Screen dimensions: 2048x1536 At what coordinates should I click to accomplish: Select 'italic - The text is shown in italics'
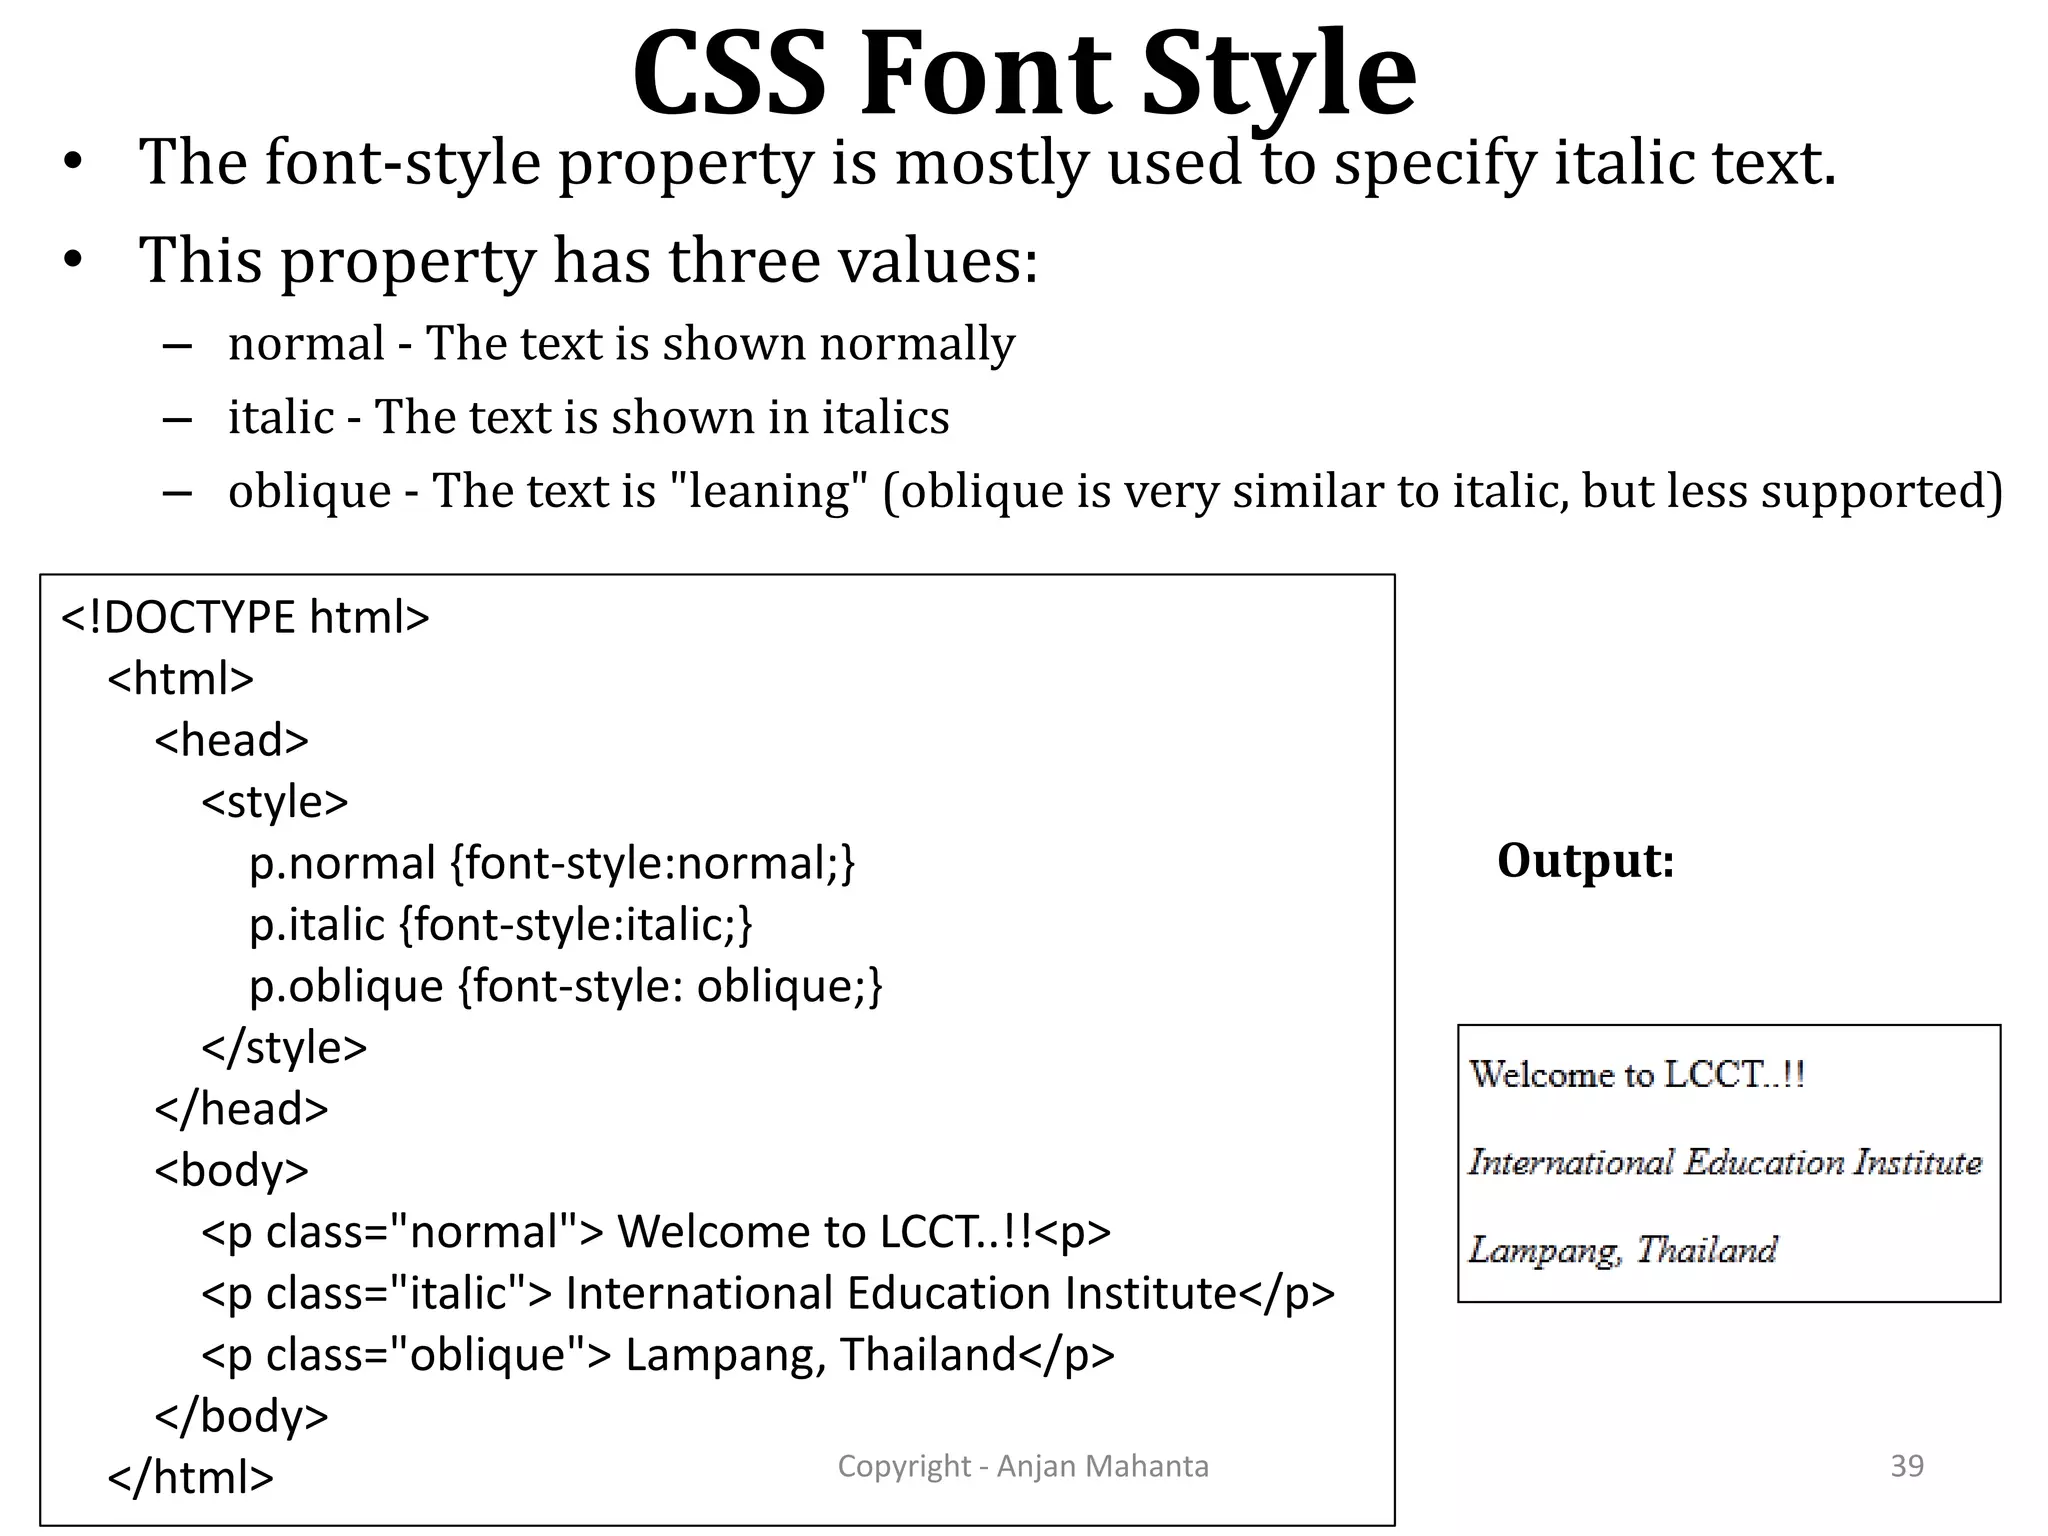pos(588,417)
